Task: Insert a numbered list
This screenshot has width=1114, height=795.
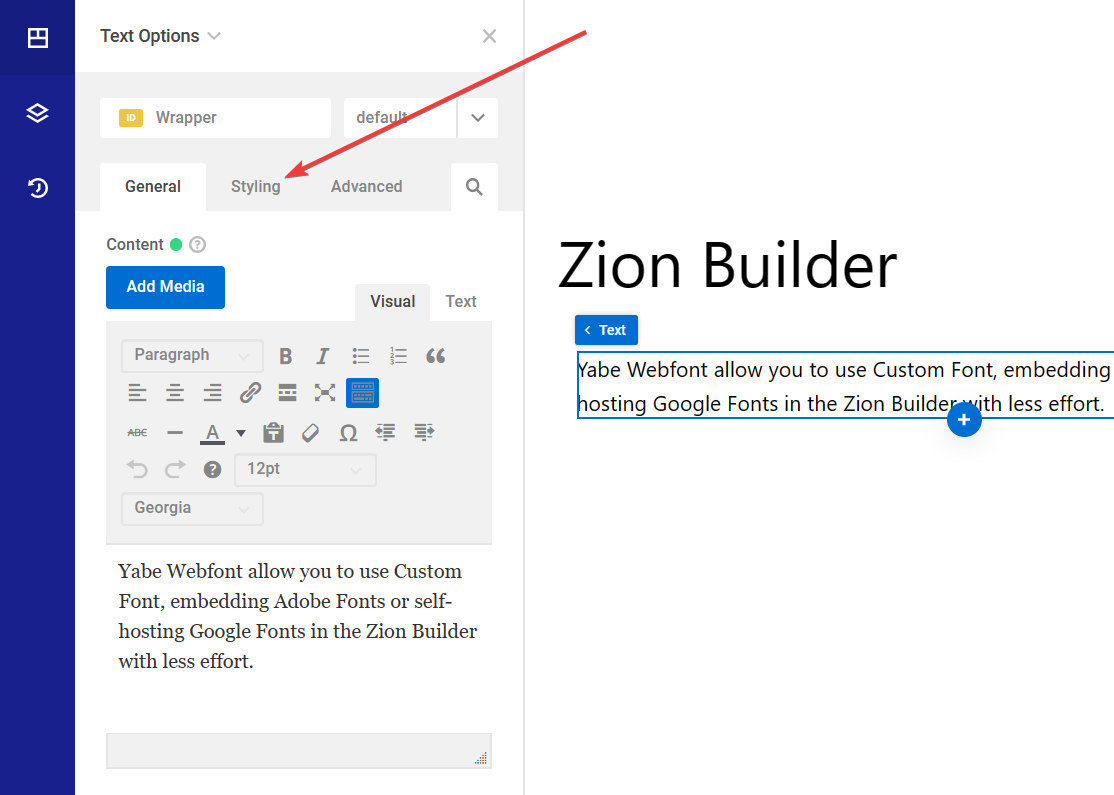Action: coord(398,356)
